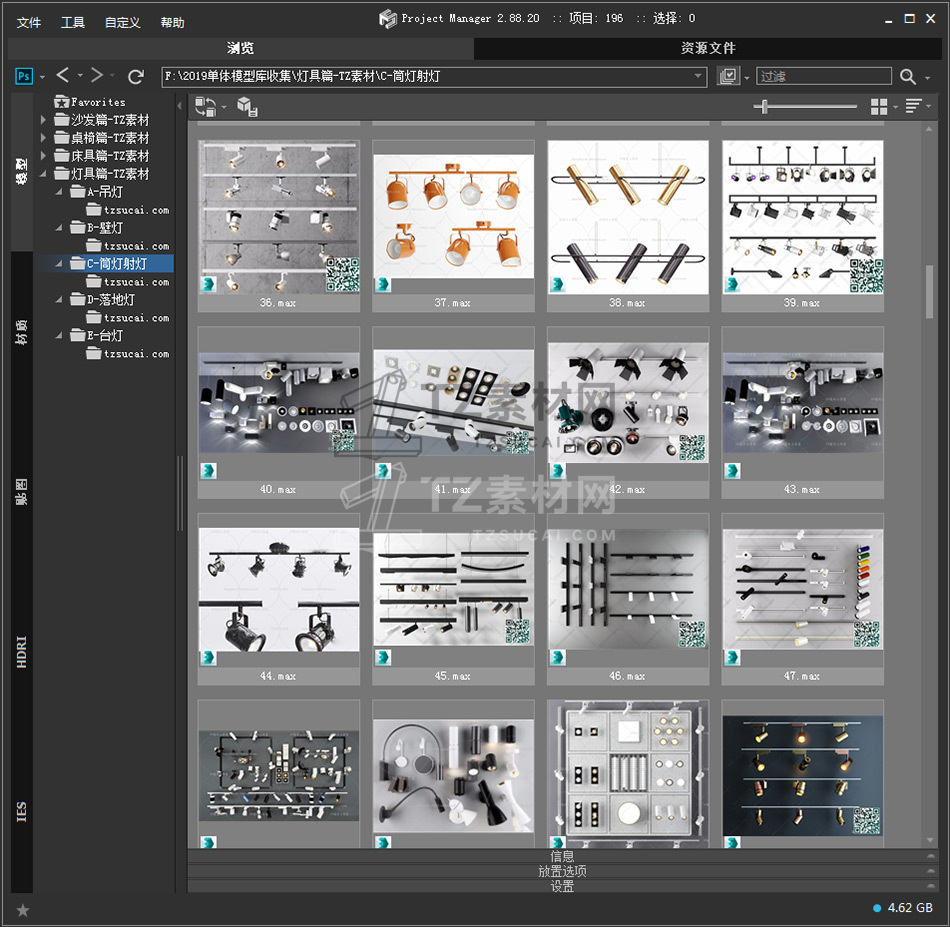The height and width of the screenshot is (927, 950).
Task: Open the sort options icon dropdown
Action: (x=913, y=107)
